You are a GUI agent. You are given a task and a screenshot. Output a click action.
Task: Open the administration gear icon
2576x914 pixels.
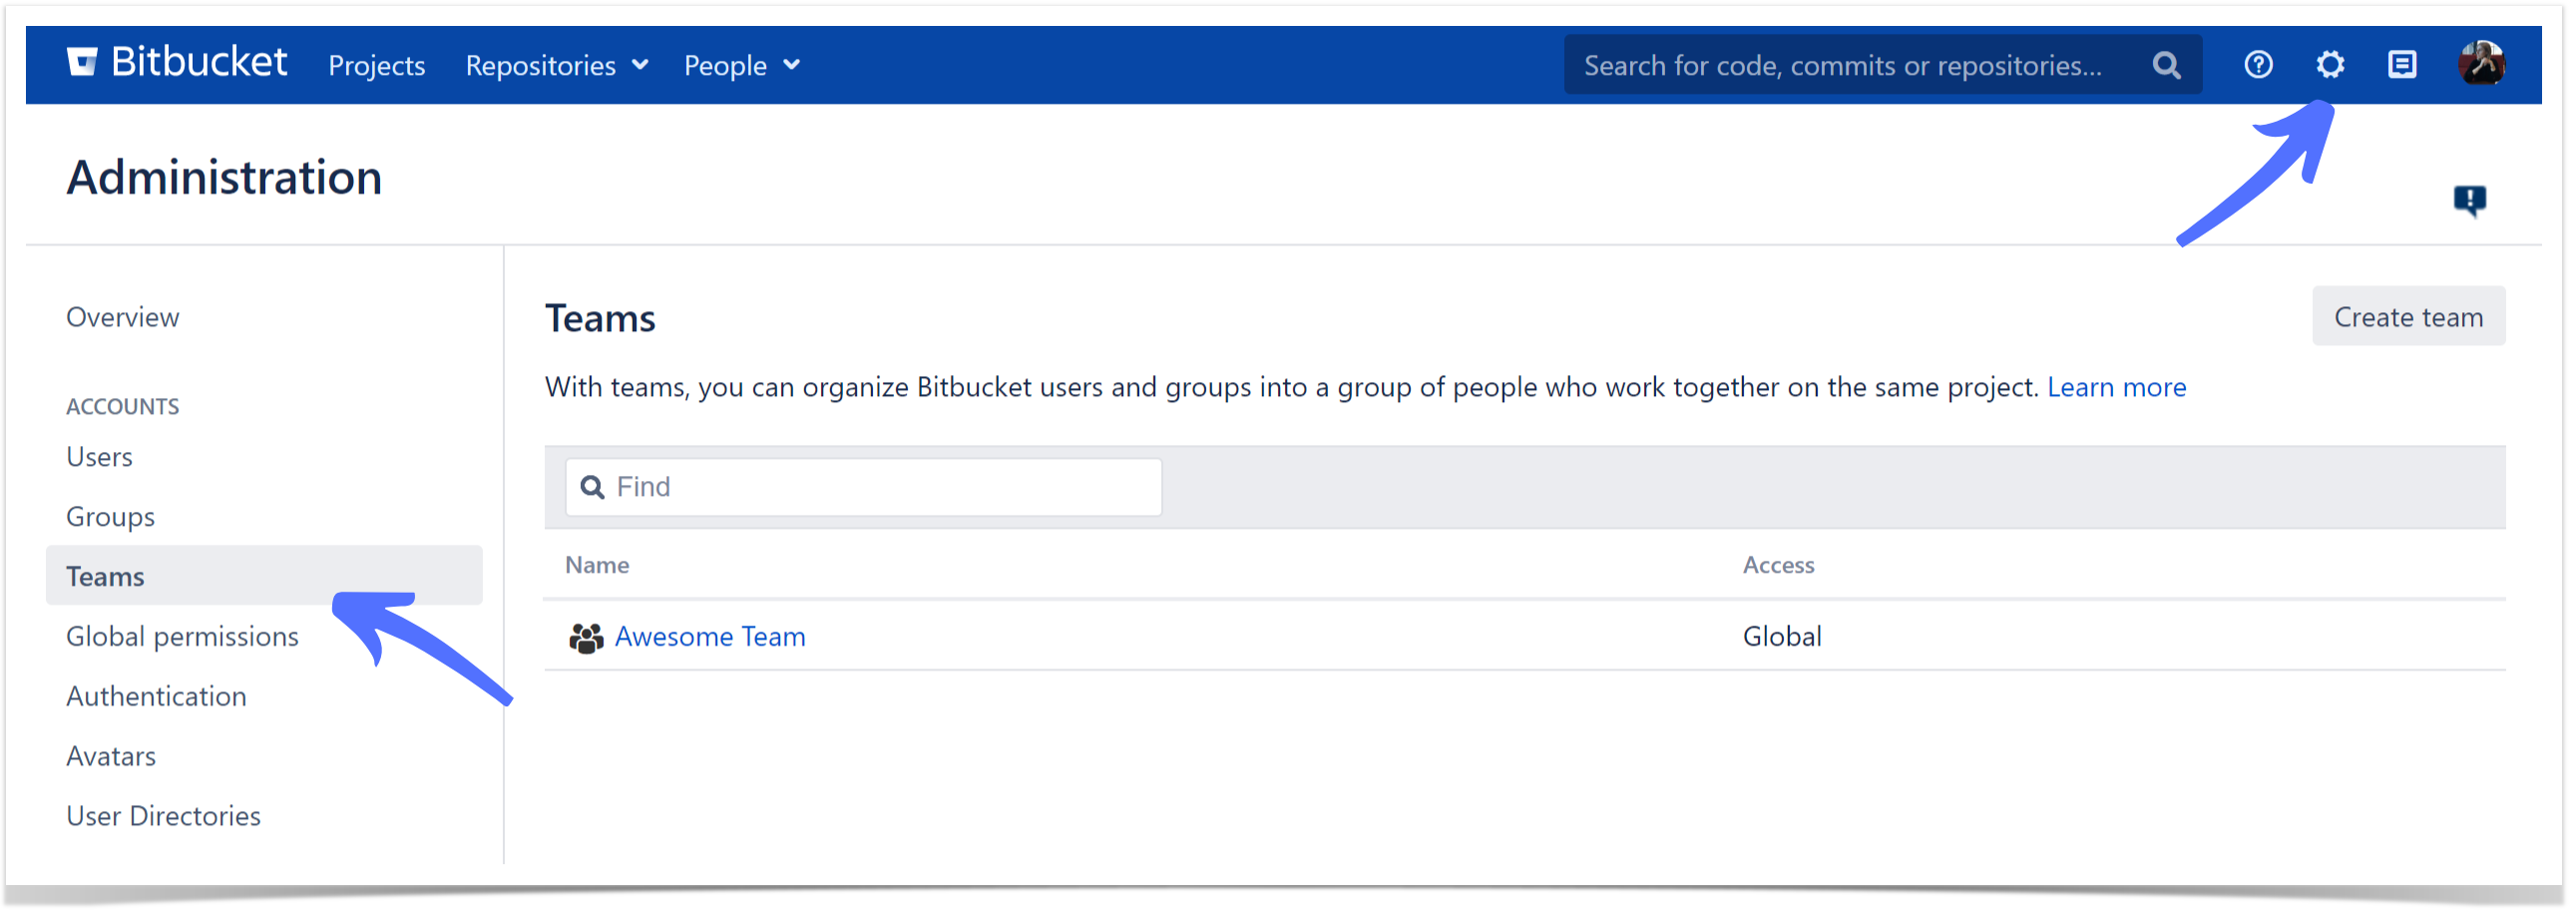coord(2330,65)
